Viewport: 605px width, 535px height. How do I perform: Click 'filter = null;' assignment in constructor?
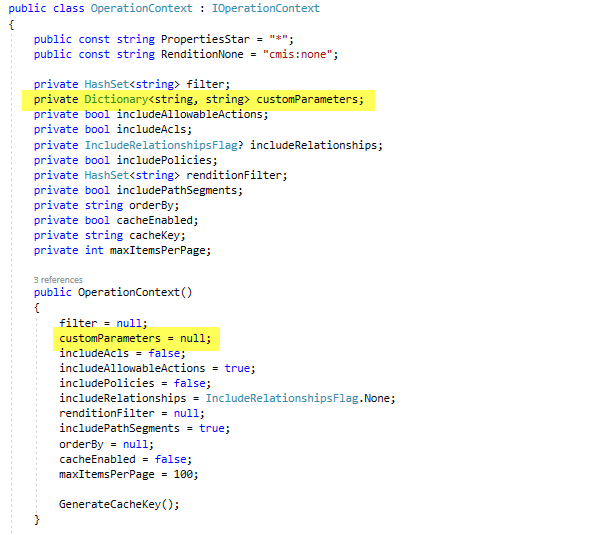click(103, 323)
